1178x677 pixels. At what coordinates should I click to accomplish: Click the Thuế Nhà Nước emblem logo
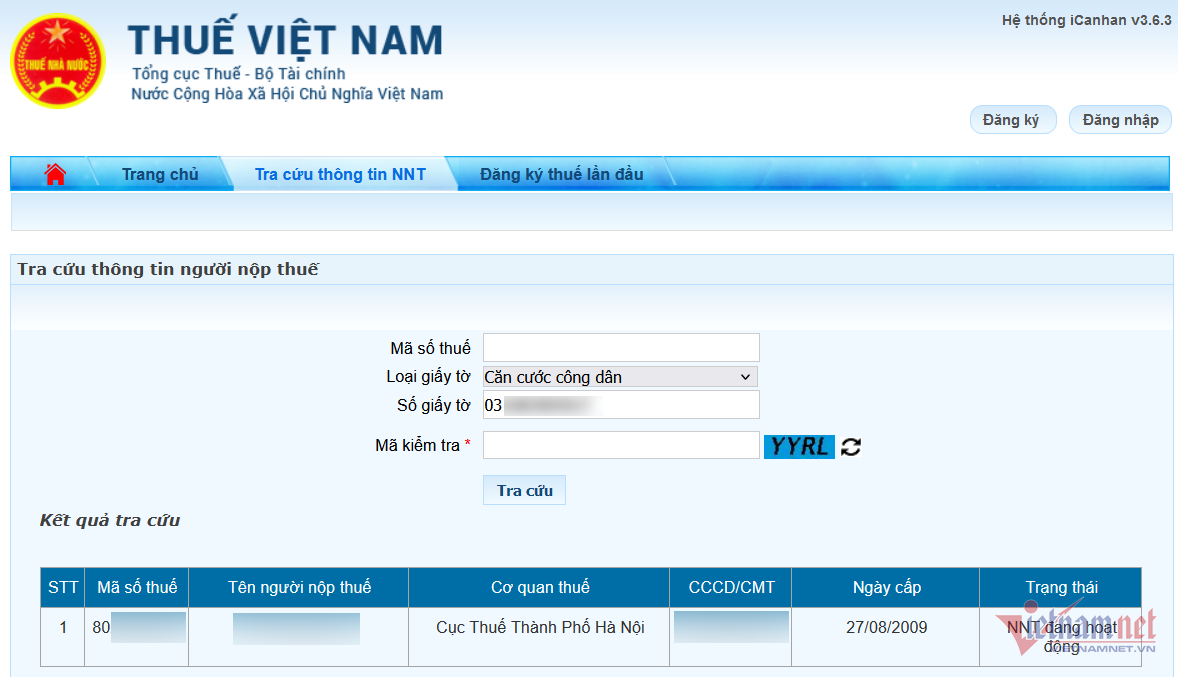(57, 61)
